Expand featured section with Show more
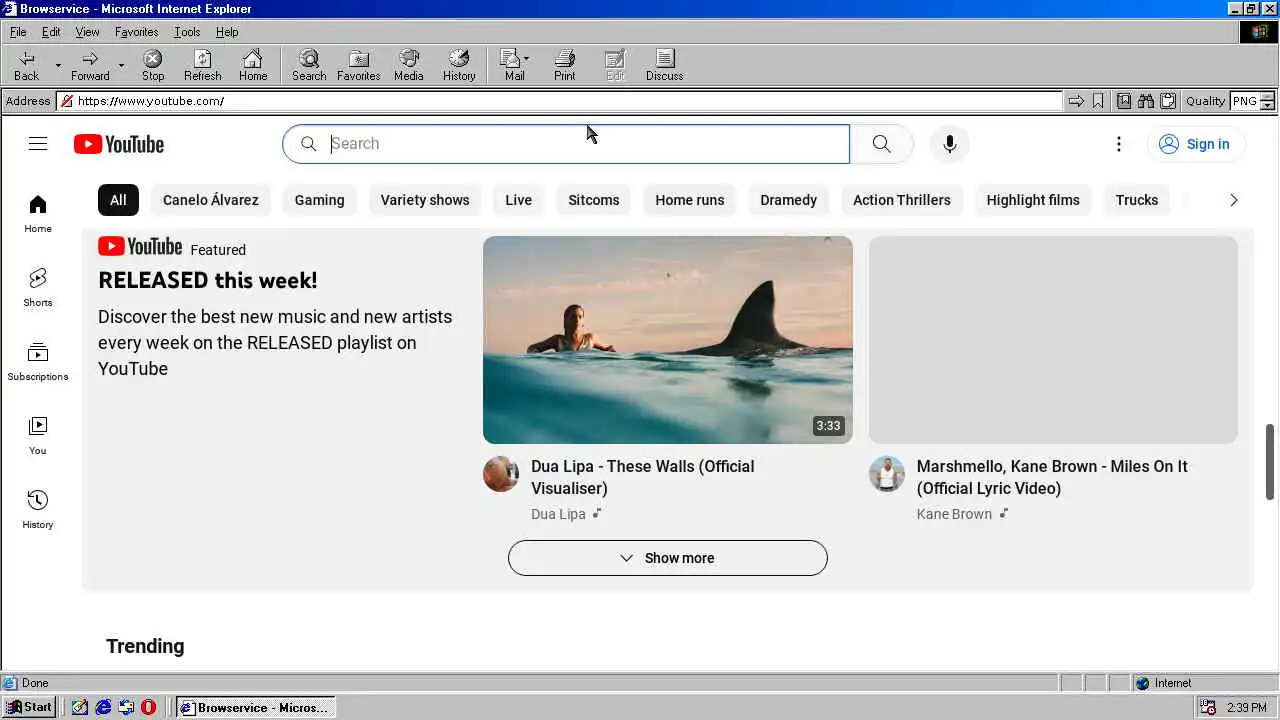Viewport: 1280px width, 720px height. (668, 558)
